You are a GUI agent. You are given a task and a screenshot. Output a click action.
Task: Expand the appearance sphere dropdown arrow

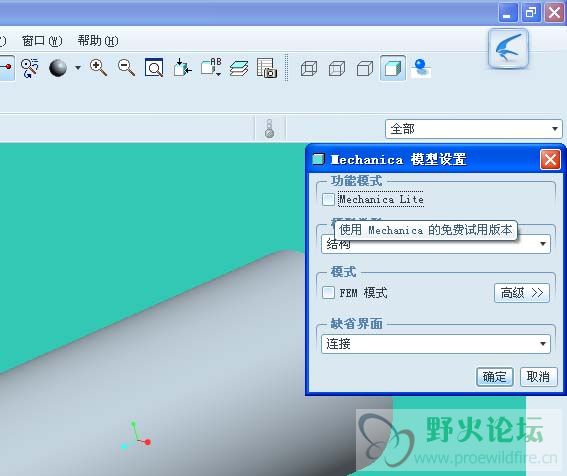point(78,68)
